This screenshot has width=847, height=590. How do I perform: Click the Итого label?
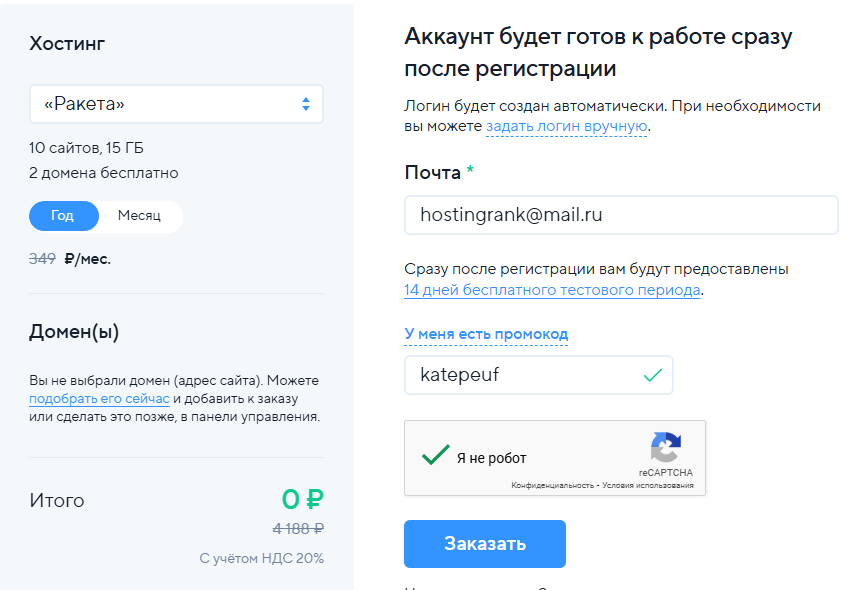(x=57, y=501)
